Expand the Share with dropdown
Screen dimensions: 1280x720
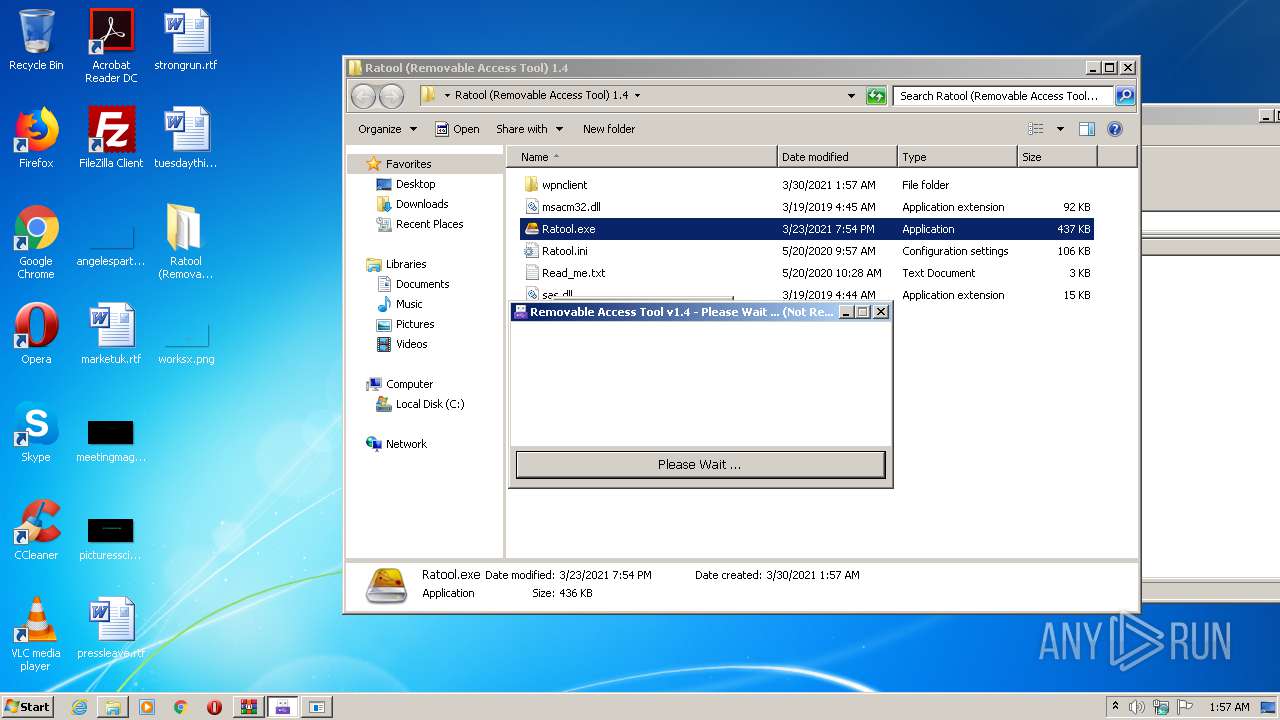tap(529, 129)
